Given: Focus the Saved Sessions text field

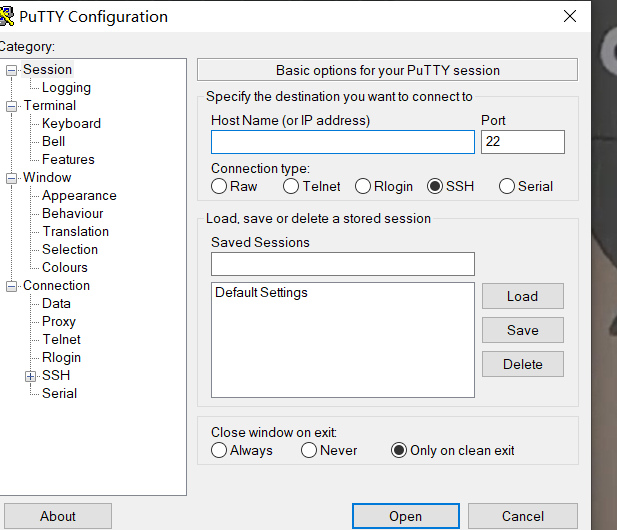Looking at the screenshot, I should 343,264.
